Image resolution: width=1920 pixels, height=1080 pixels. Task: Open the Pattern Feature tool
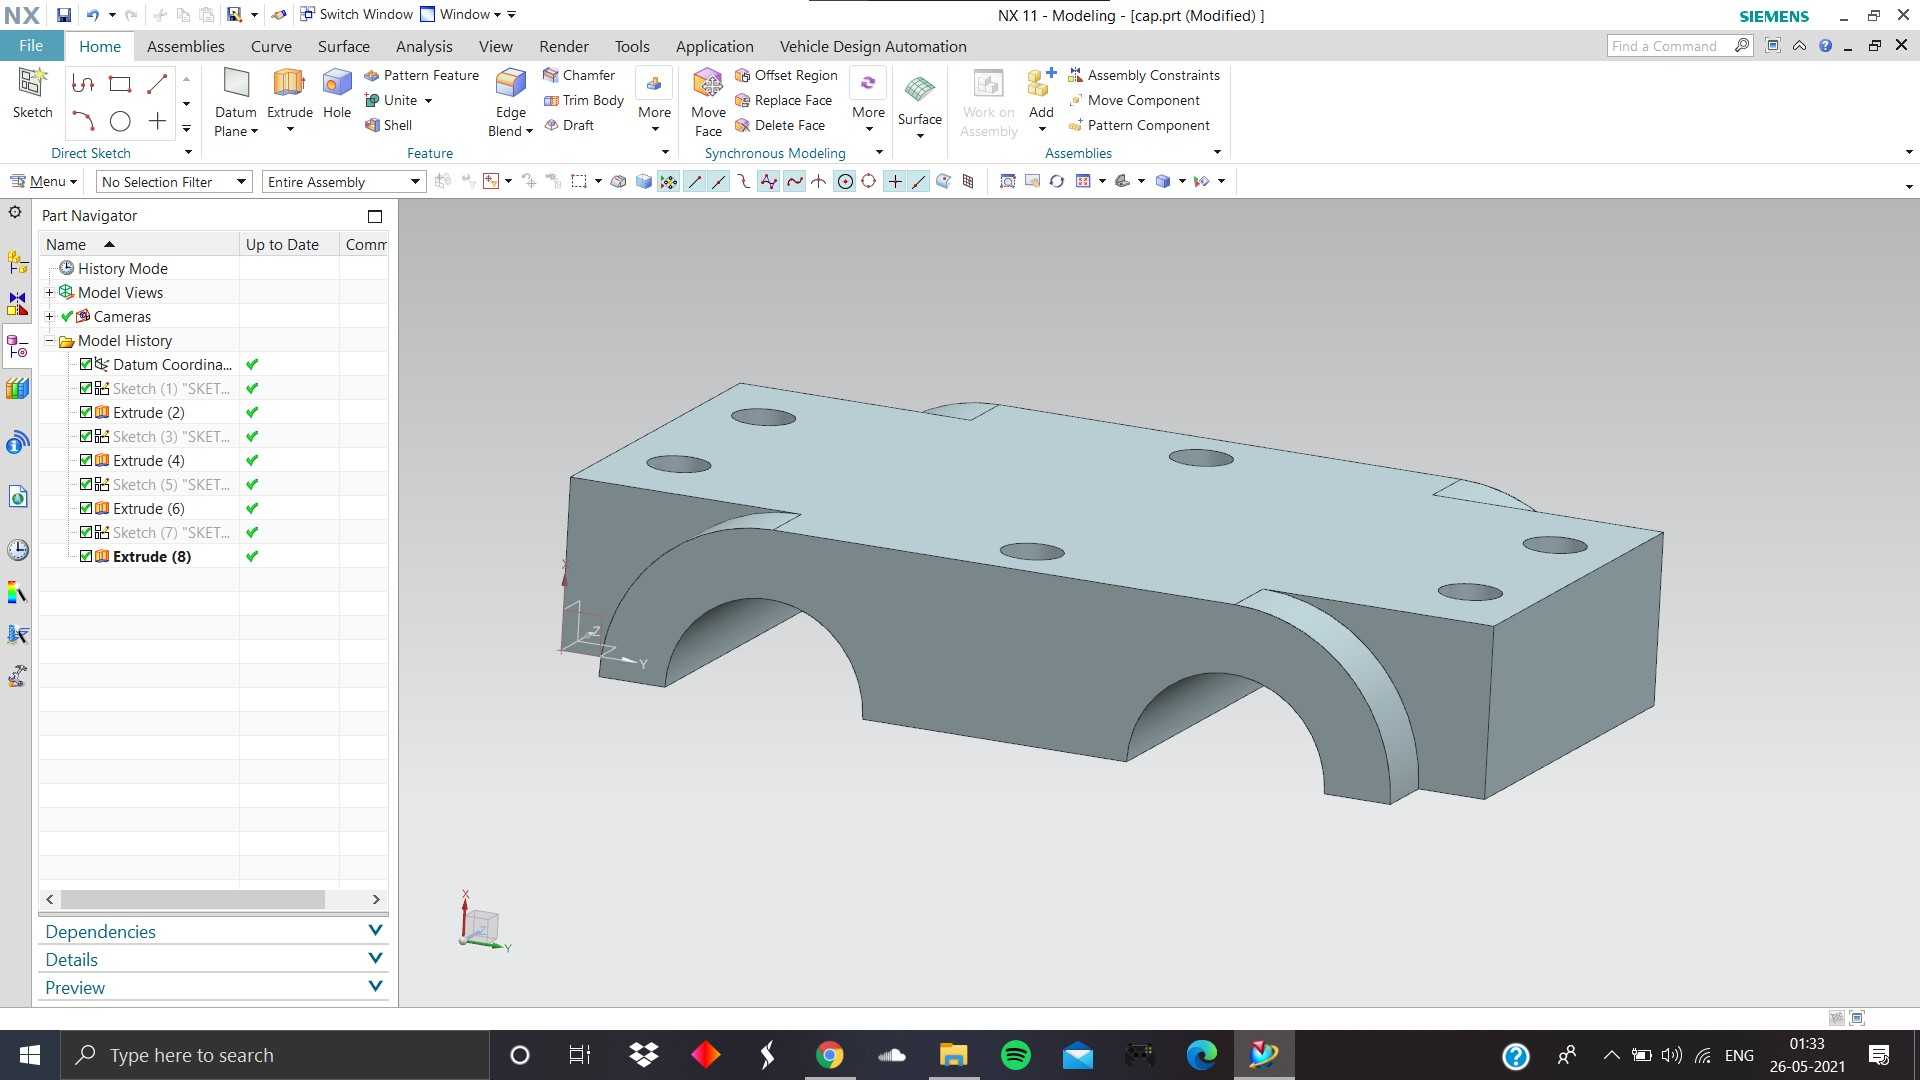[x=422, y=75]
